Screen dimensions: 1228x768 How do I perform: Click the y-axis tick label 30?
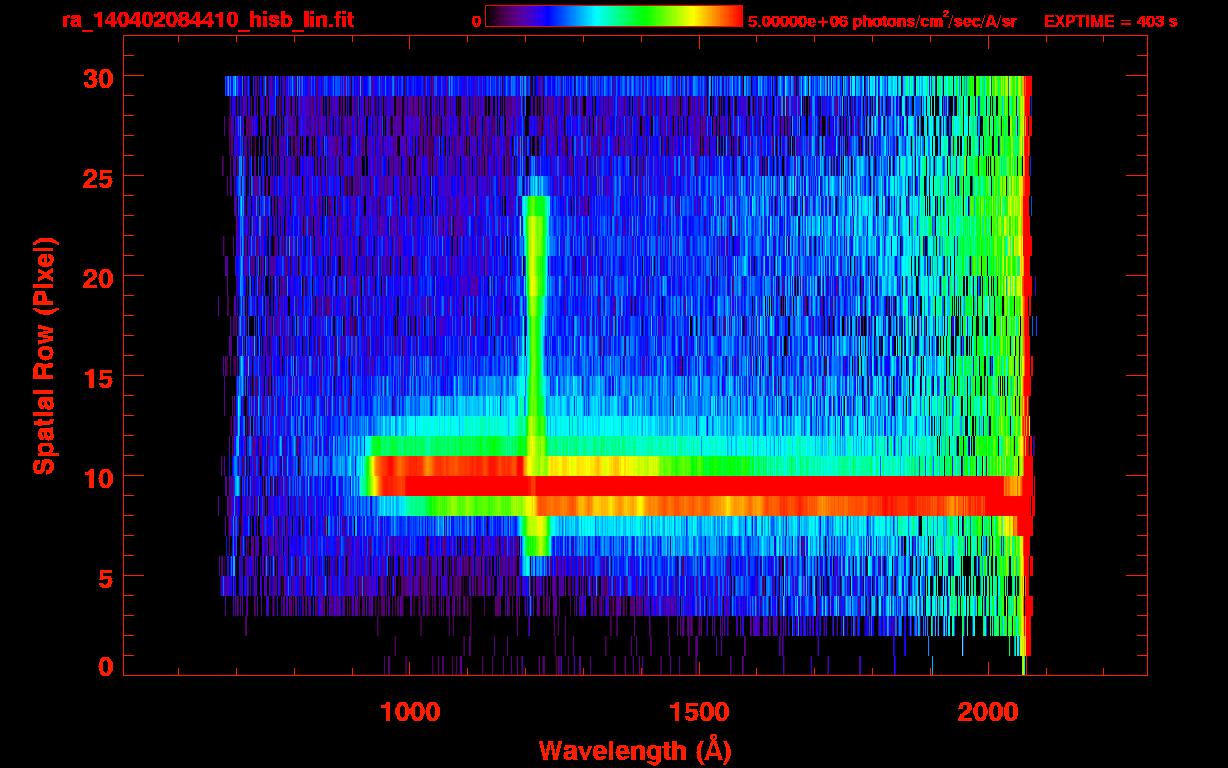point(97,77)
